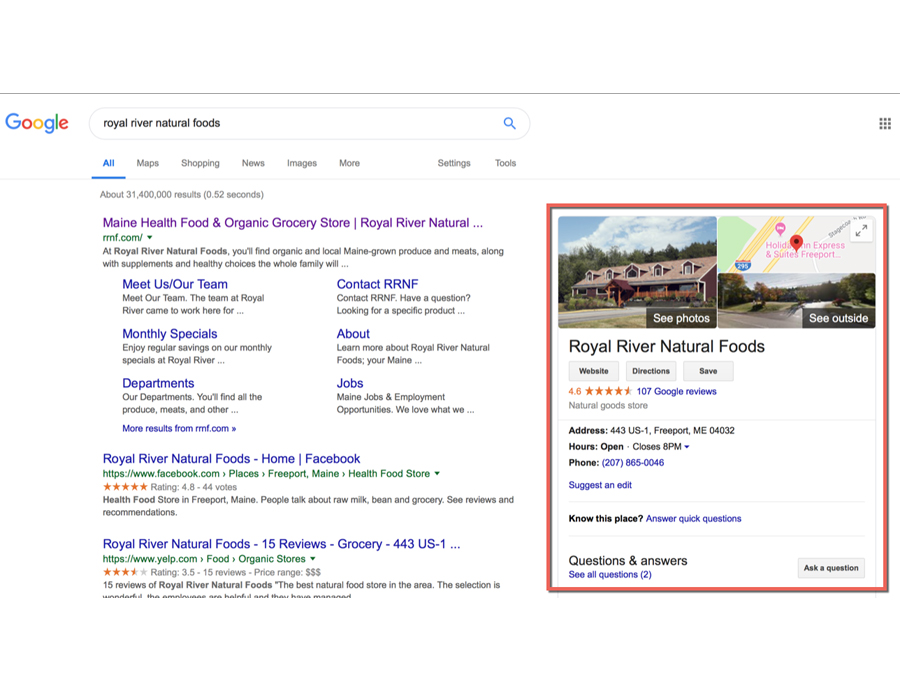This screenshot has width=900, height=700.
Task: Click inside the search query field
Action: point(290,123)
